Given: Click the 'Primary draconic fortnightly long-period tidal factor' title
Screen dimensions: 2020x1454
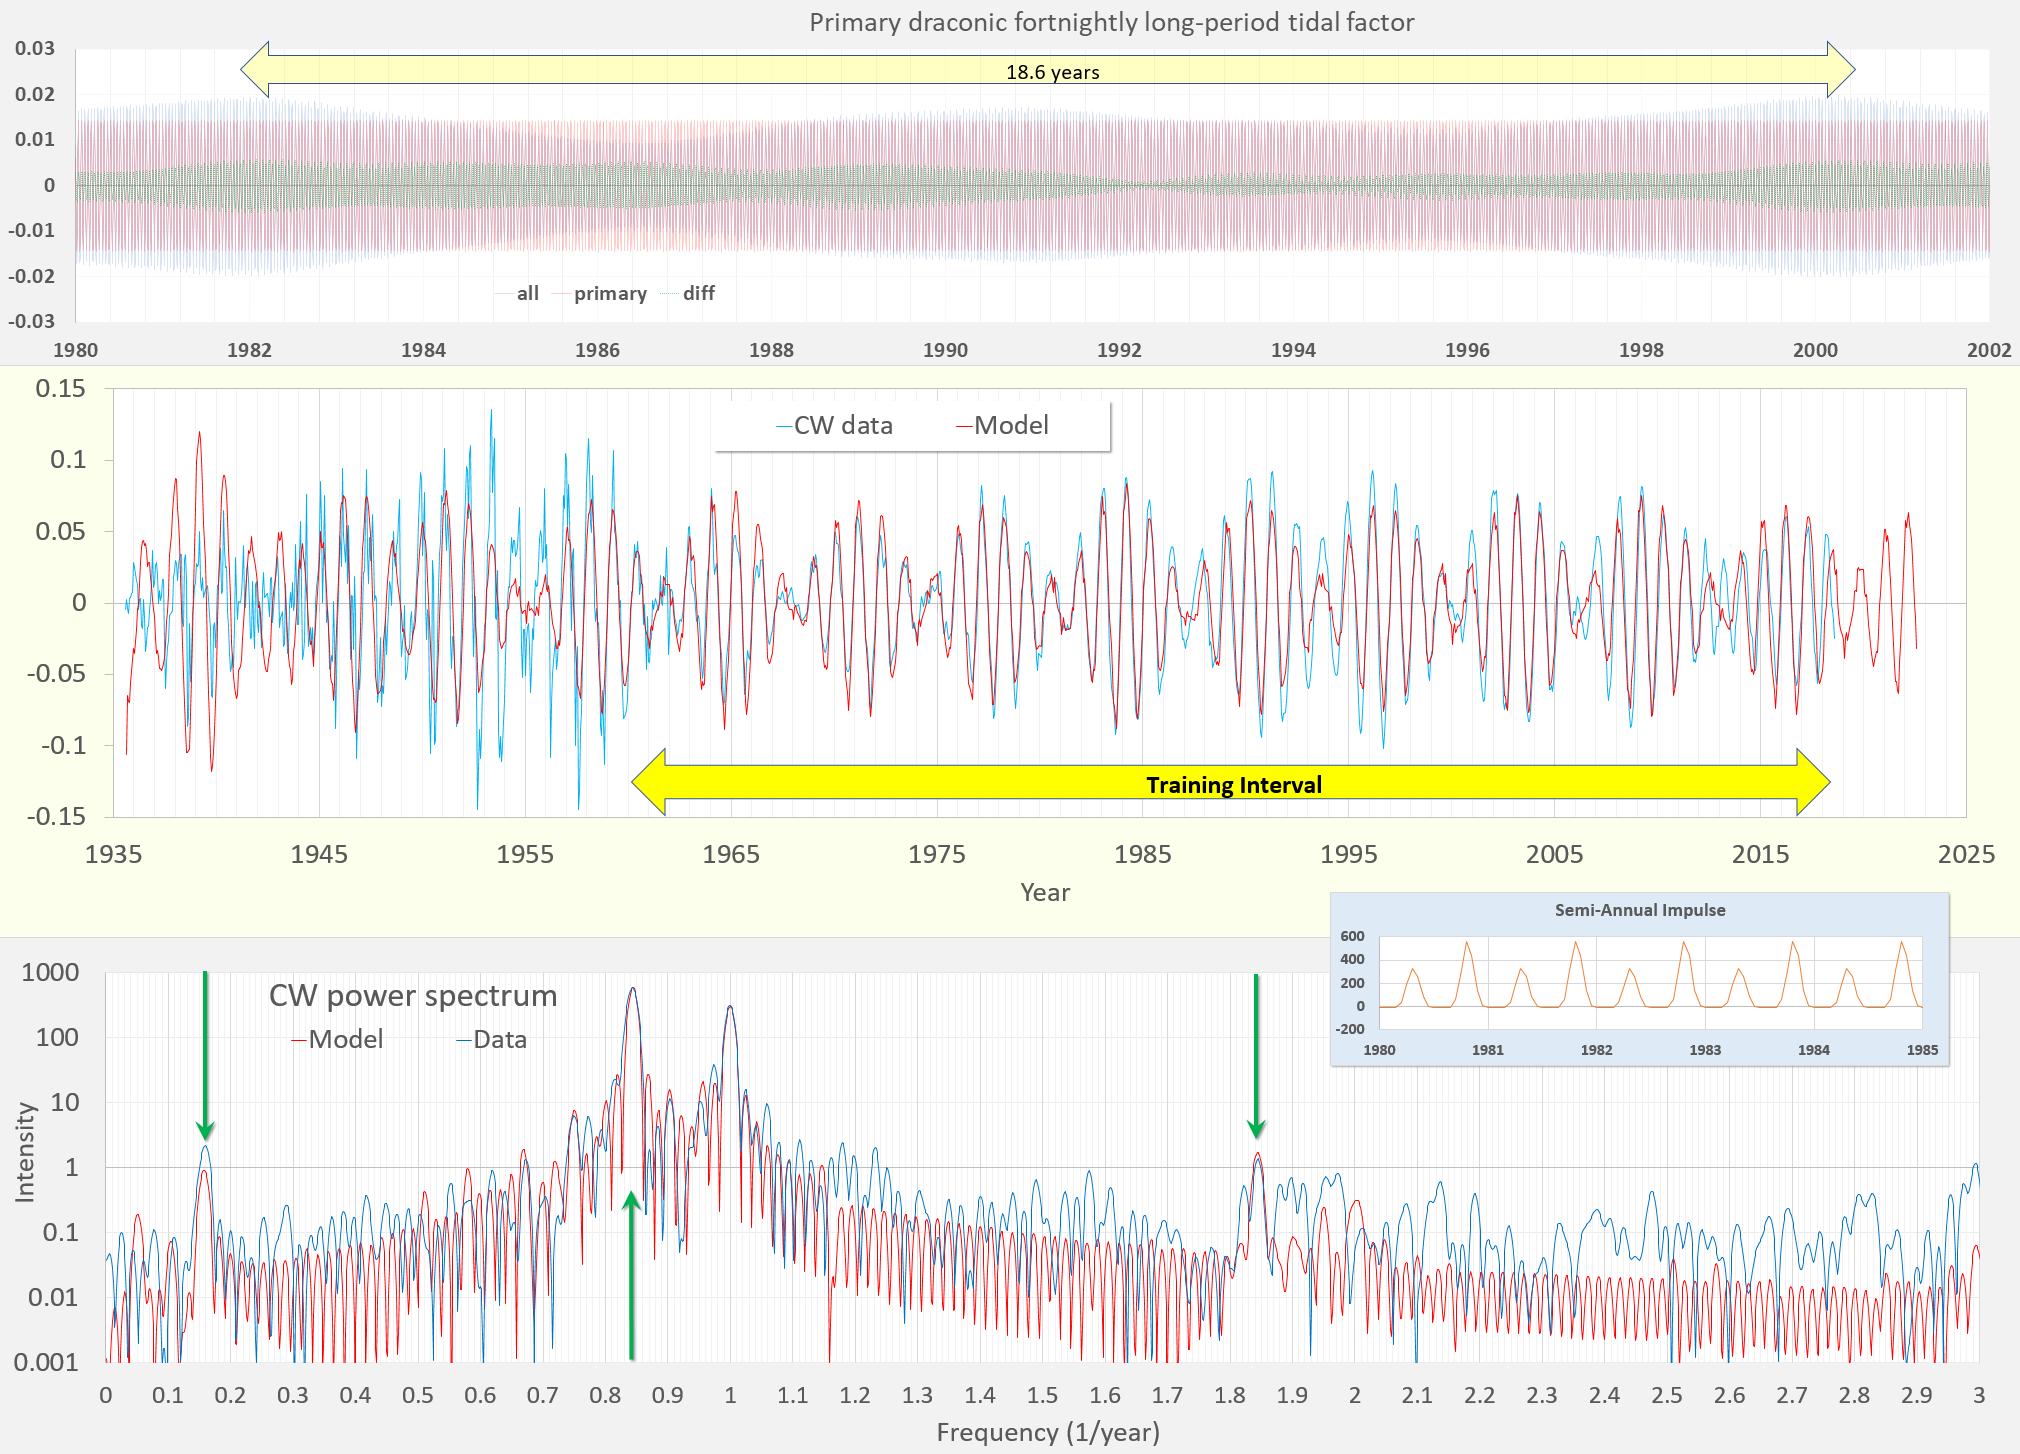Looking at the screenshot, I should pyautogui.click(x=1111, y=22).
